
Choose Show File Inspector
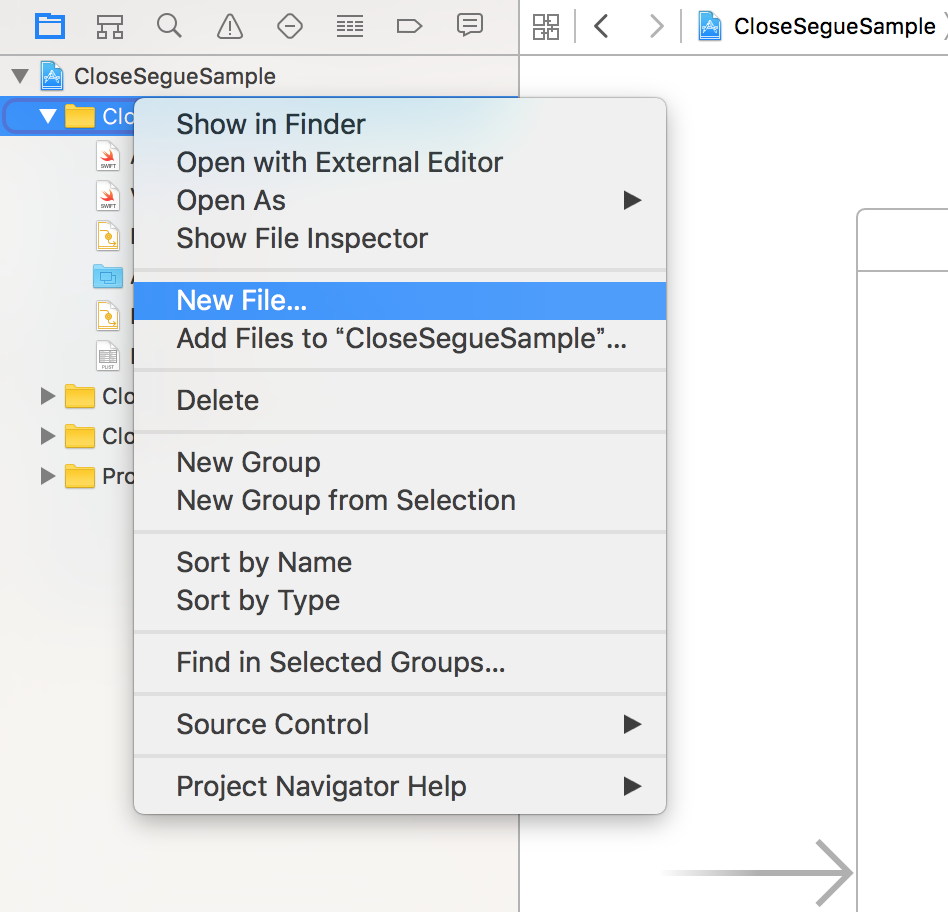click(x=400, y=238)
